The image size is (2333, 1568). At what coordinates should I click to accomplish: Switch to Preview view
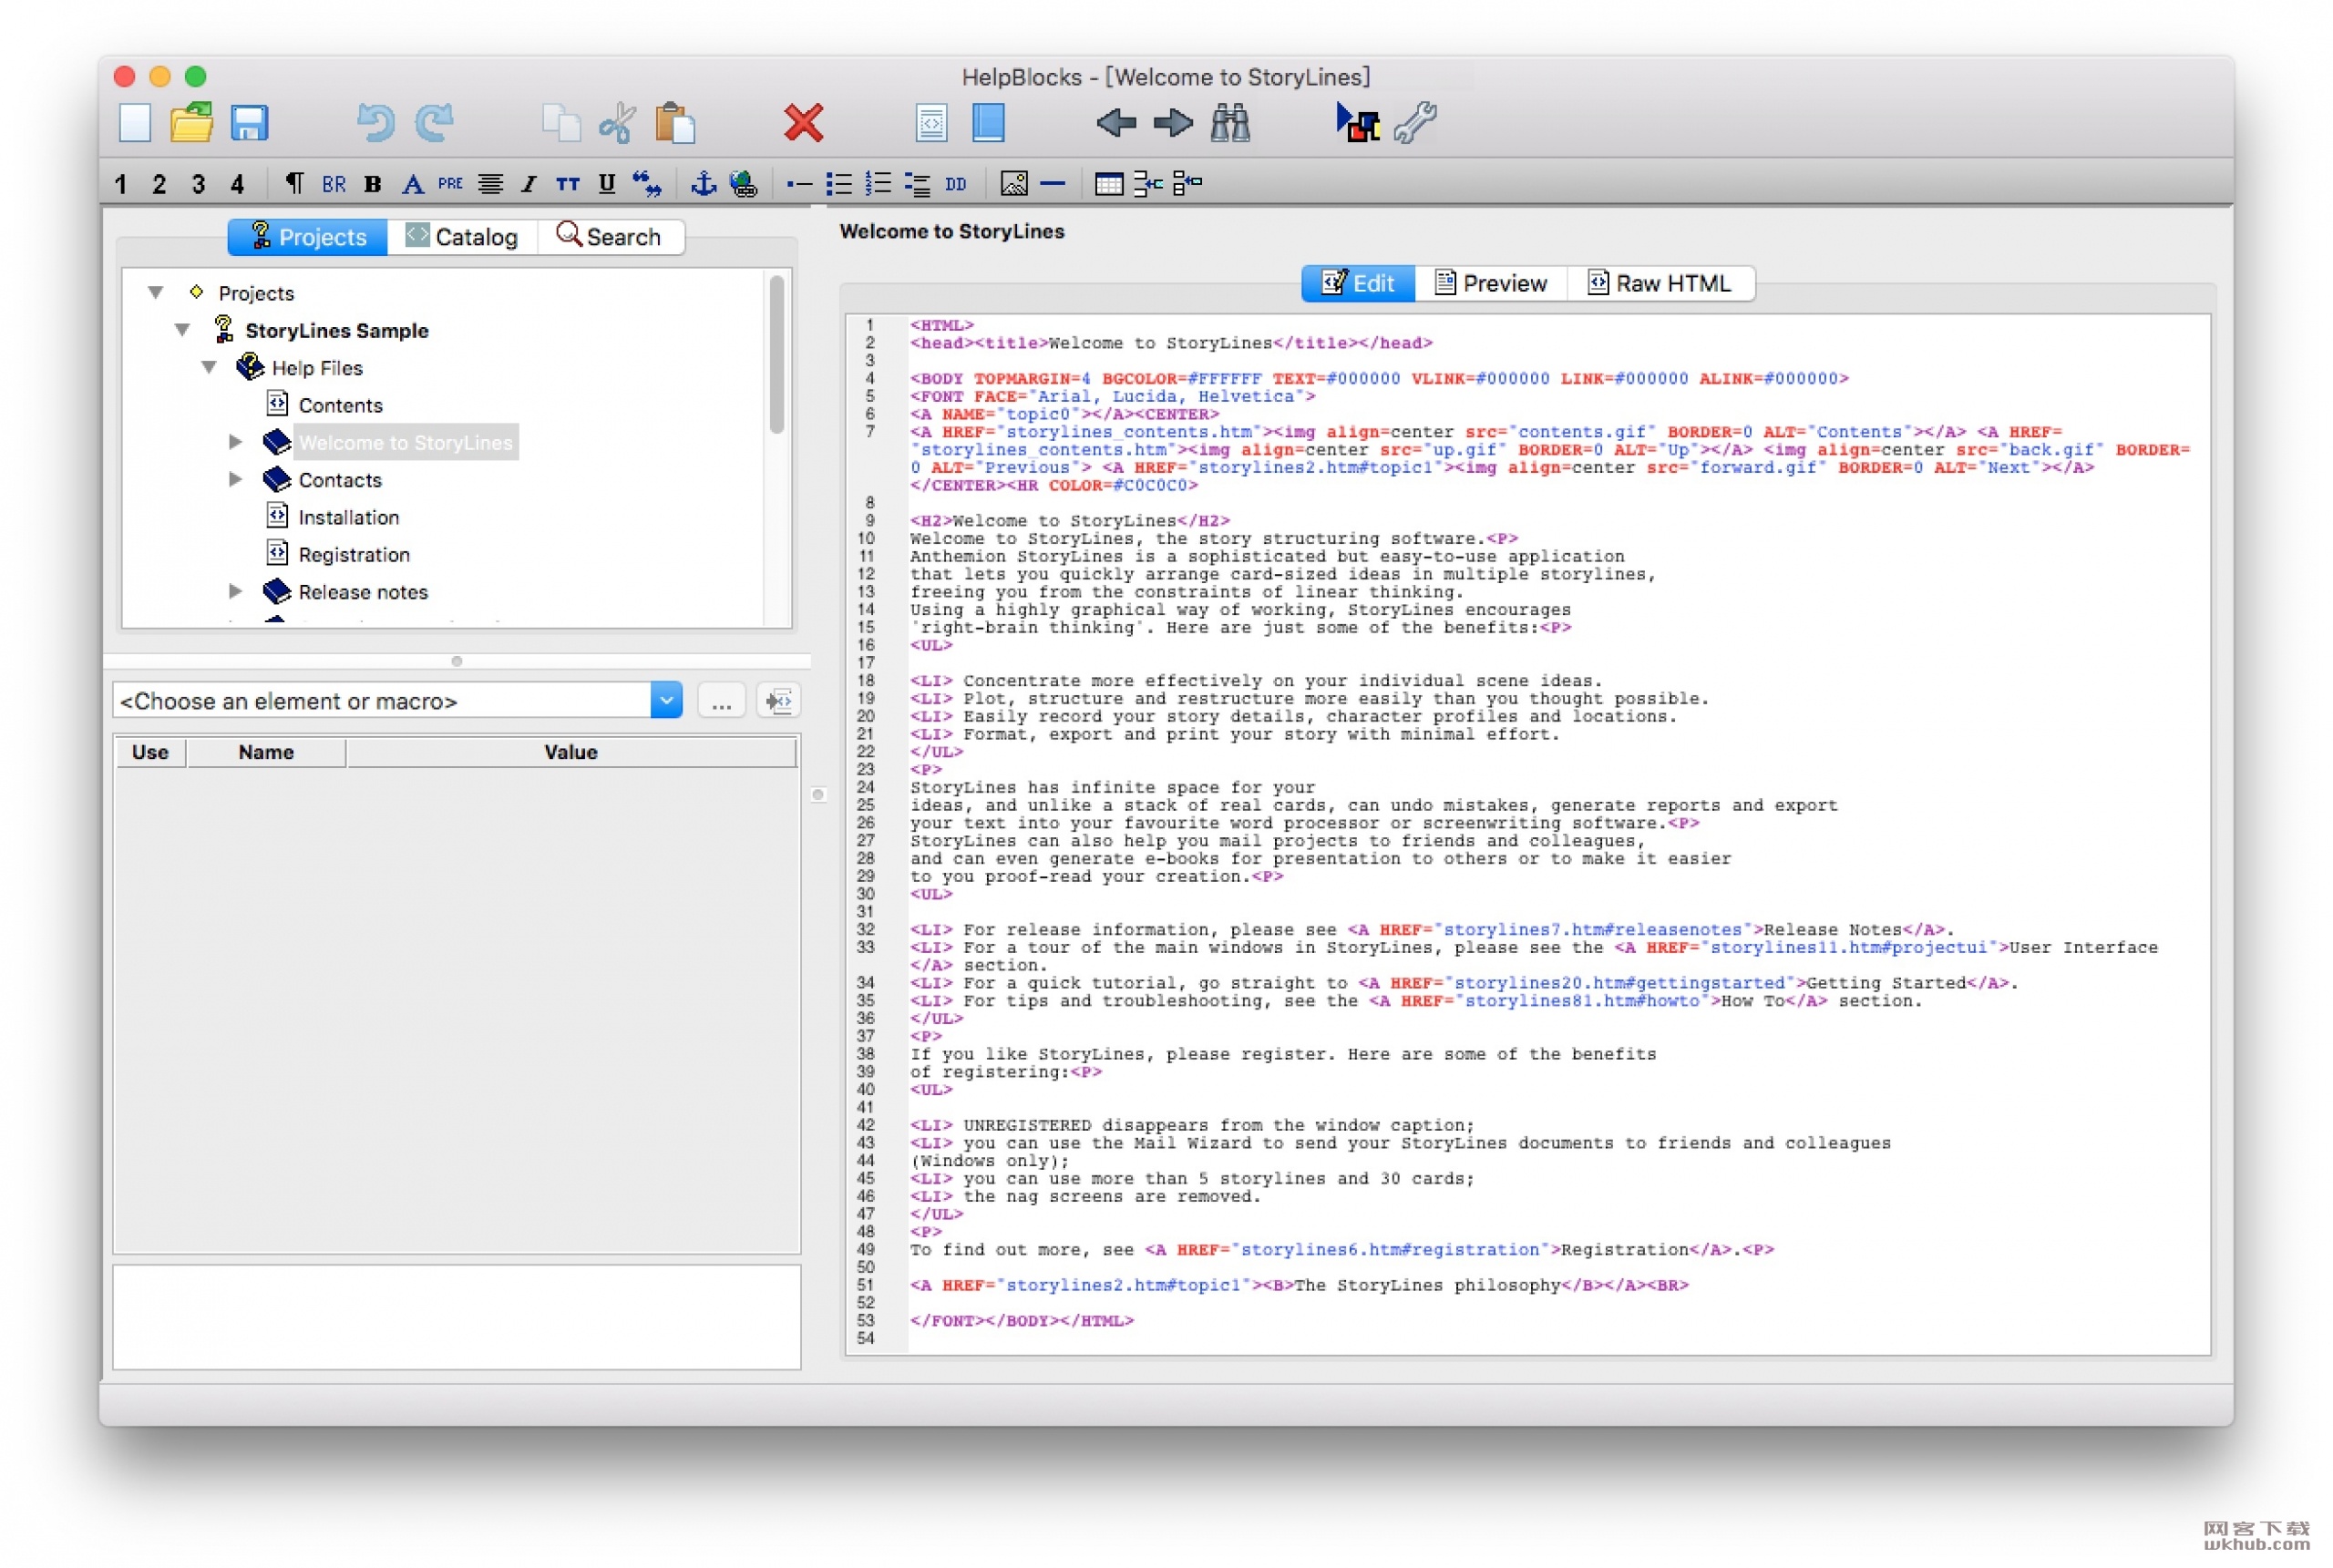tap(1491, 283)
